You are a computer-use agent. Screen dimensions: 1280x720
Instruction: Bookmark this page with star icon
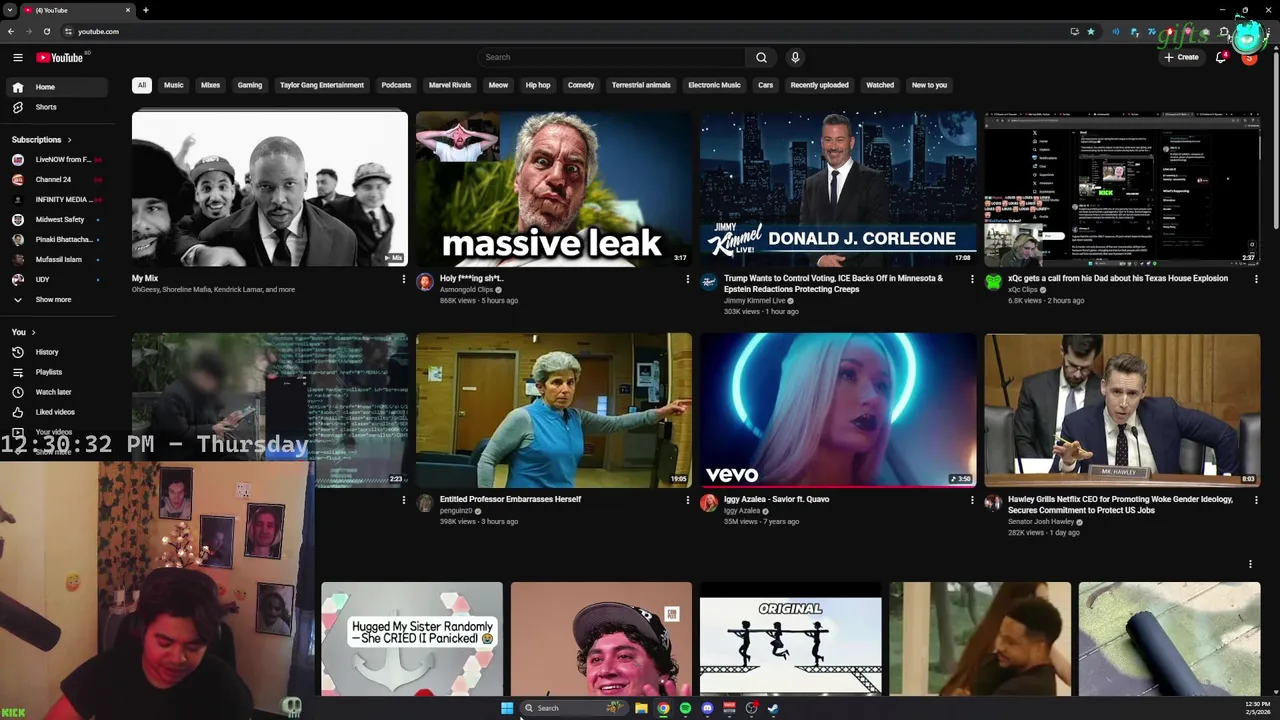point(1091,31)
